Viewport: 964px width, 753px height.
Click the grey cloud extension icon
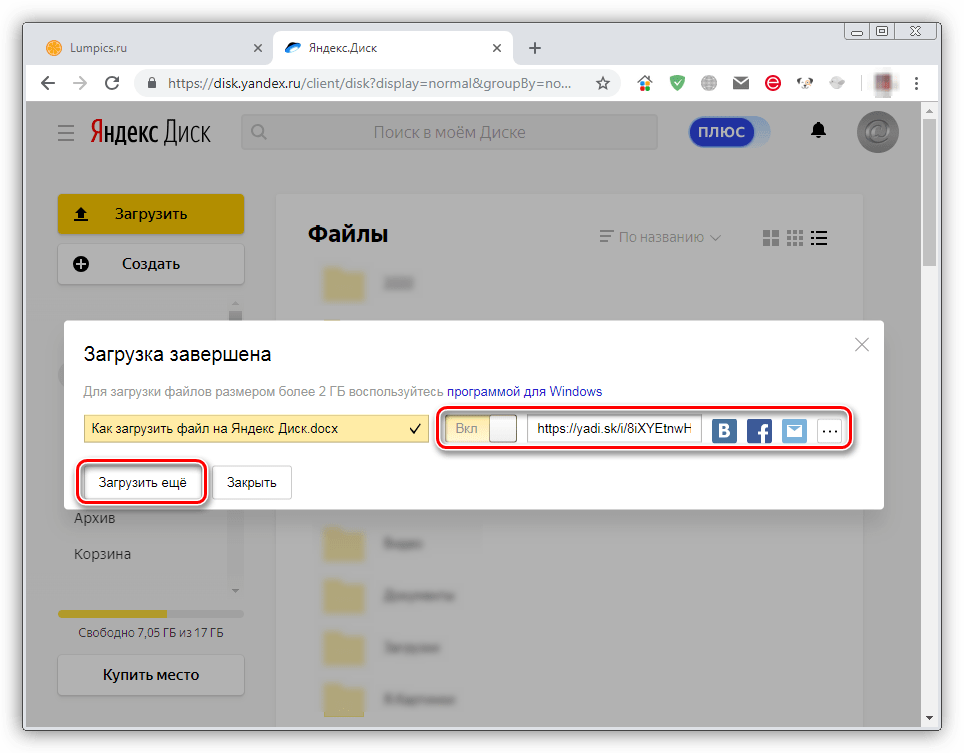(x=837, y=83)
